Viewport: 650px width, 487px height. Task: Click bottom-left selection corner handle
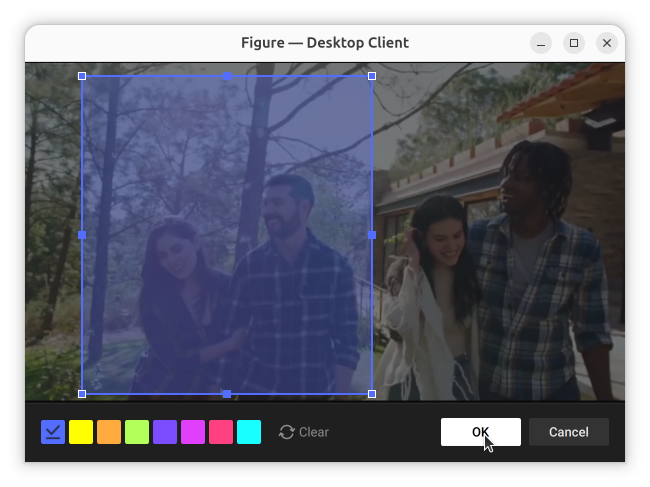pos(82,394)
